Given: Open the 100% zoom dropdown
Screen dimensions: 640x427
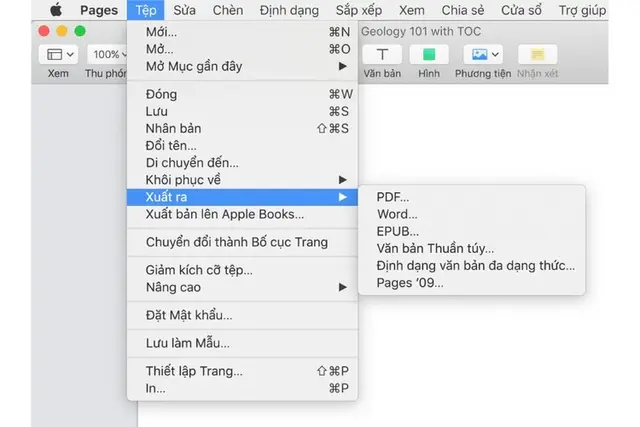Looking at the screenshot, I should [109, 54].
